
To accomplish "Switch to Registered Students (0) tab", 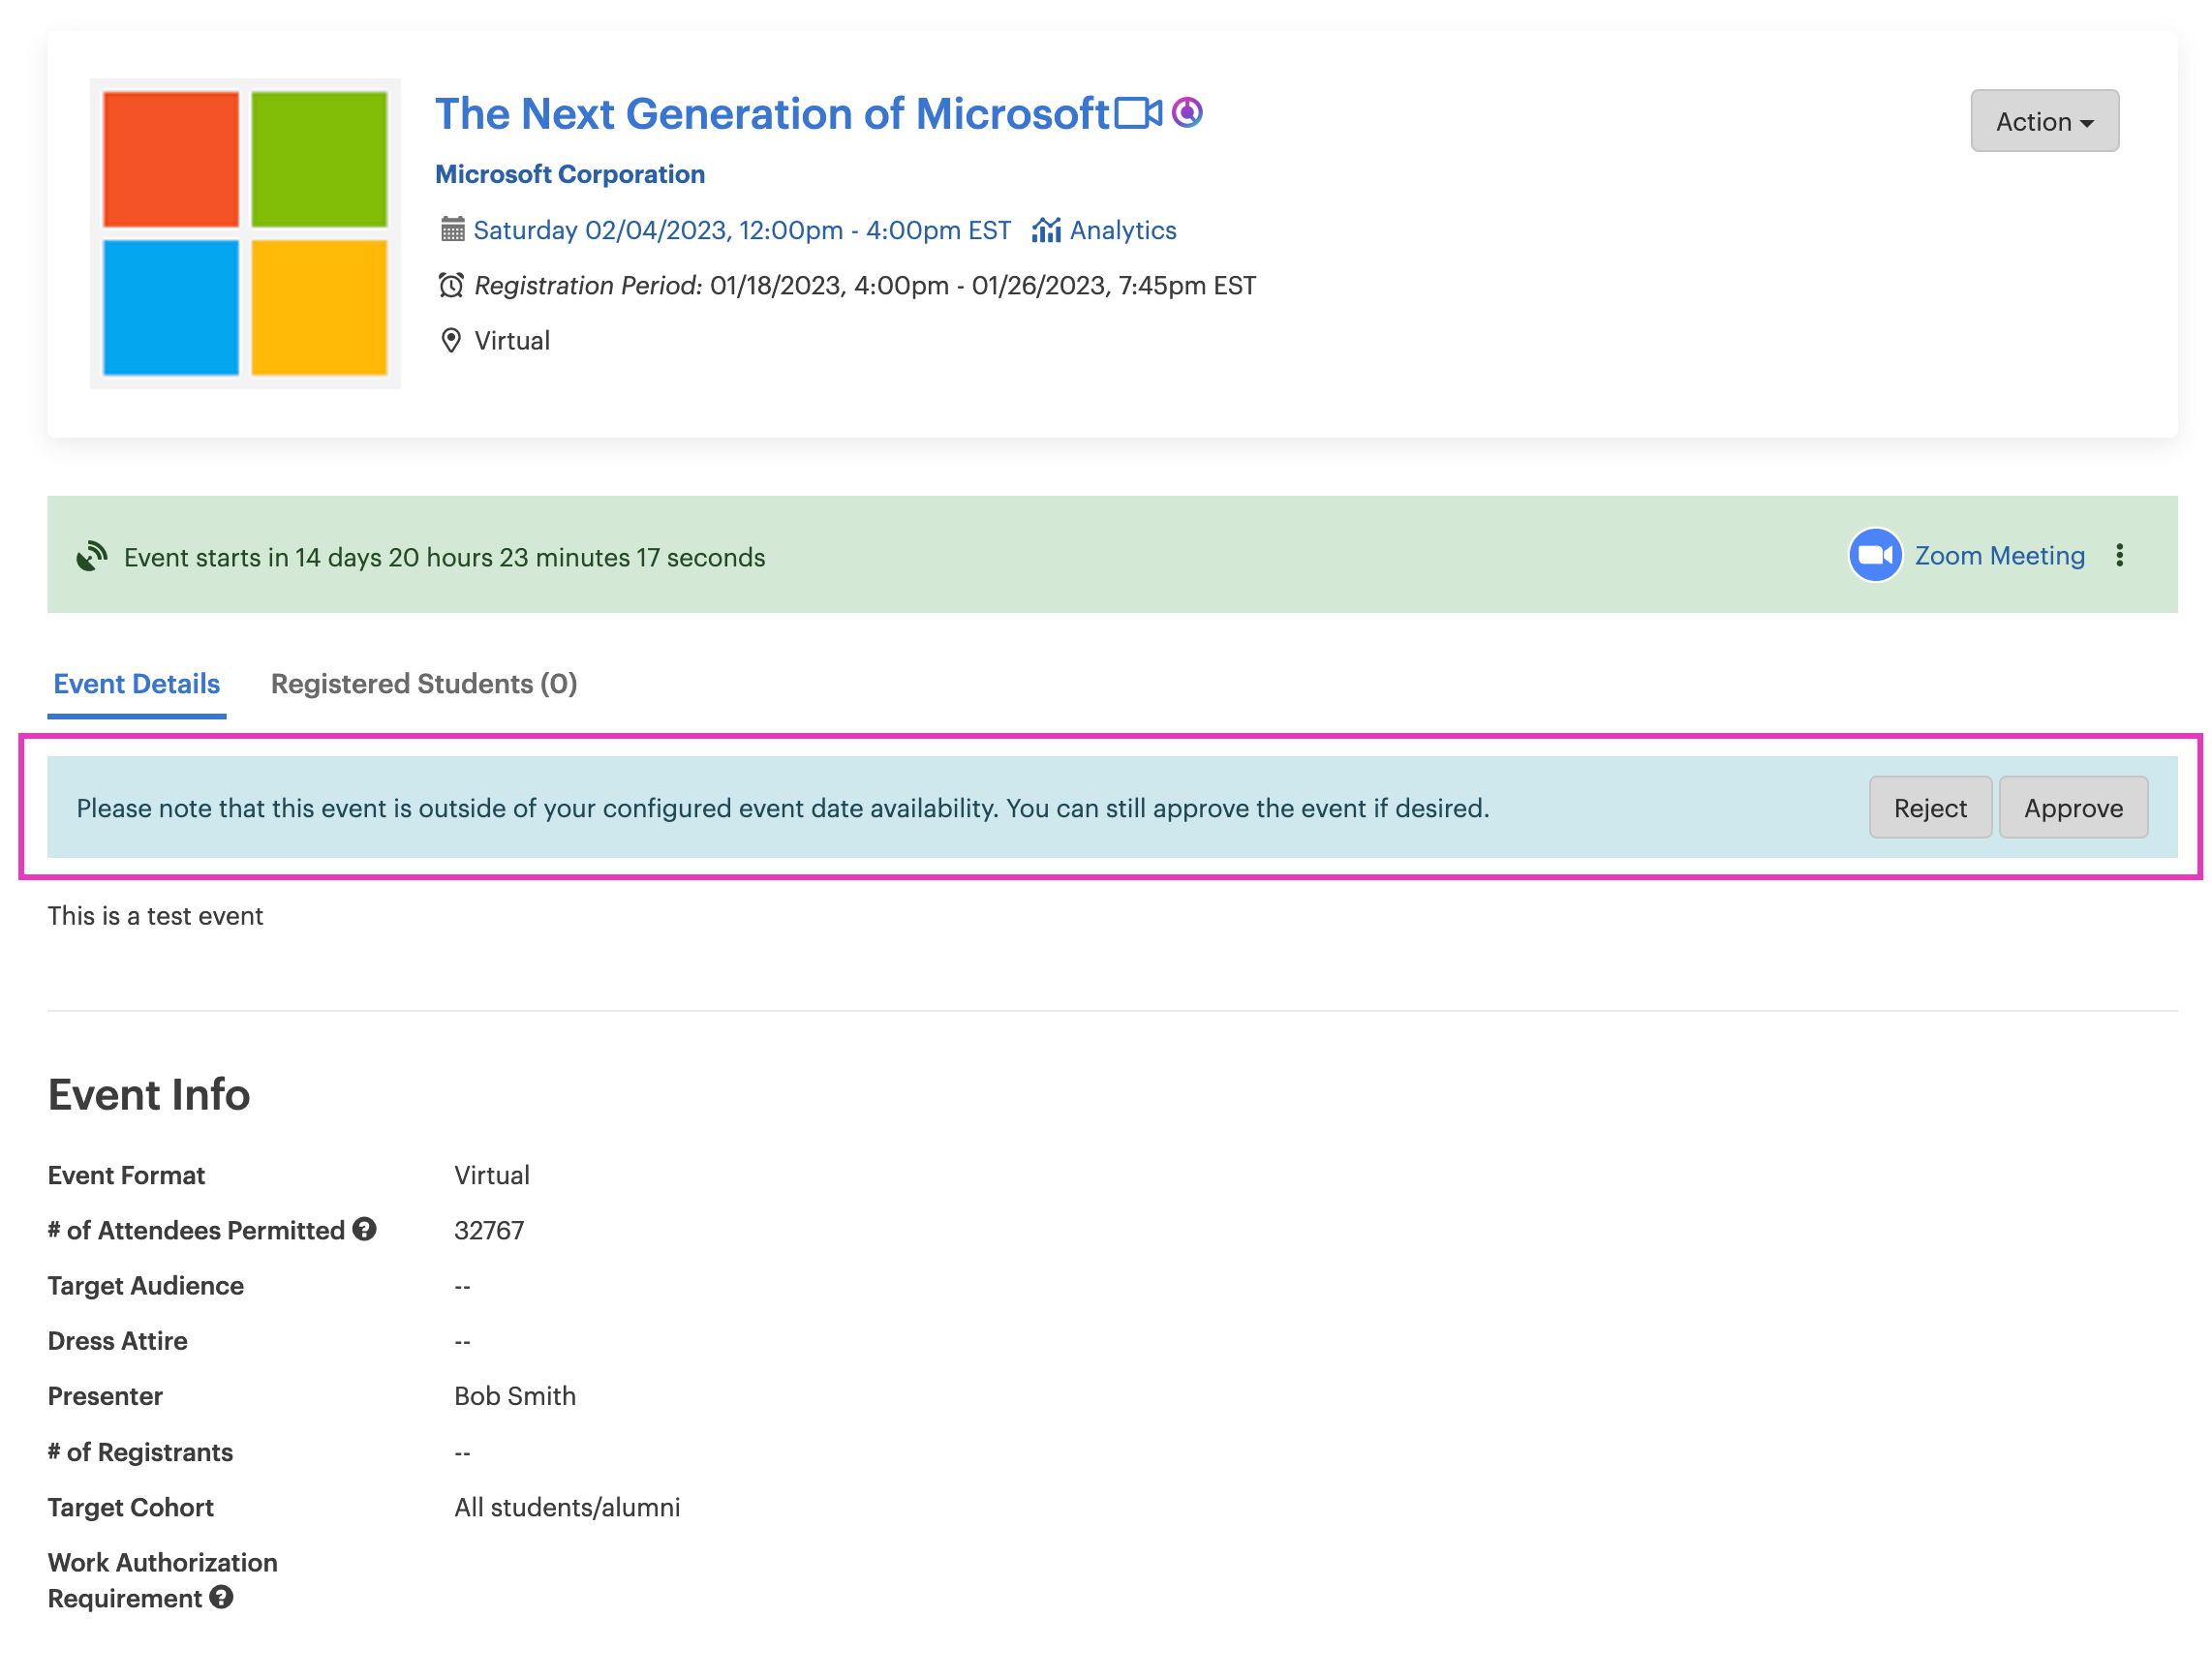I will tap(424, 684).
